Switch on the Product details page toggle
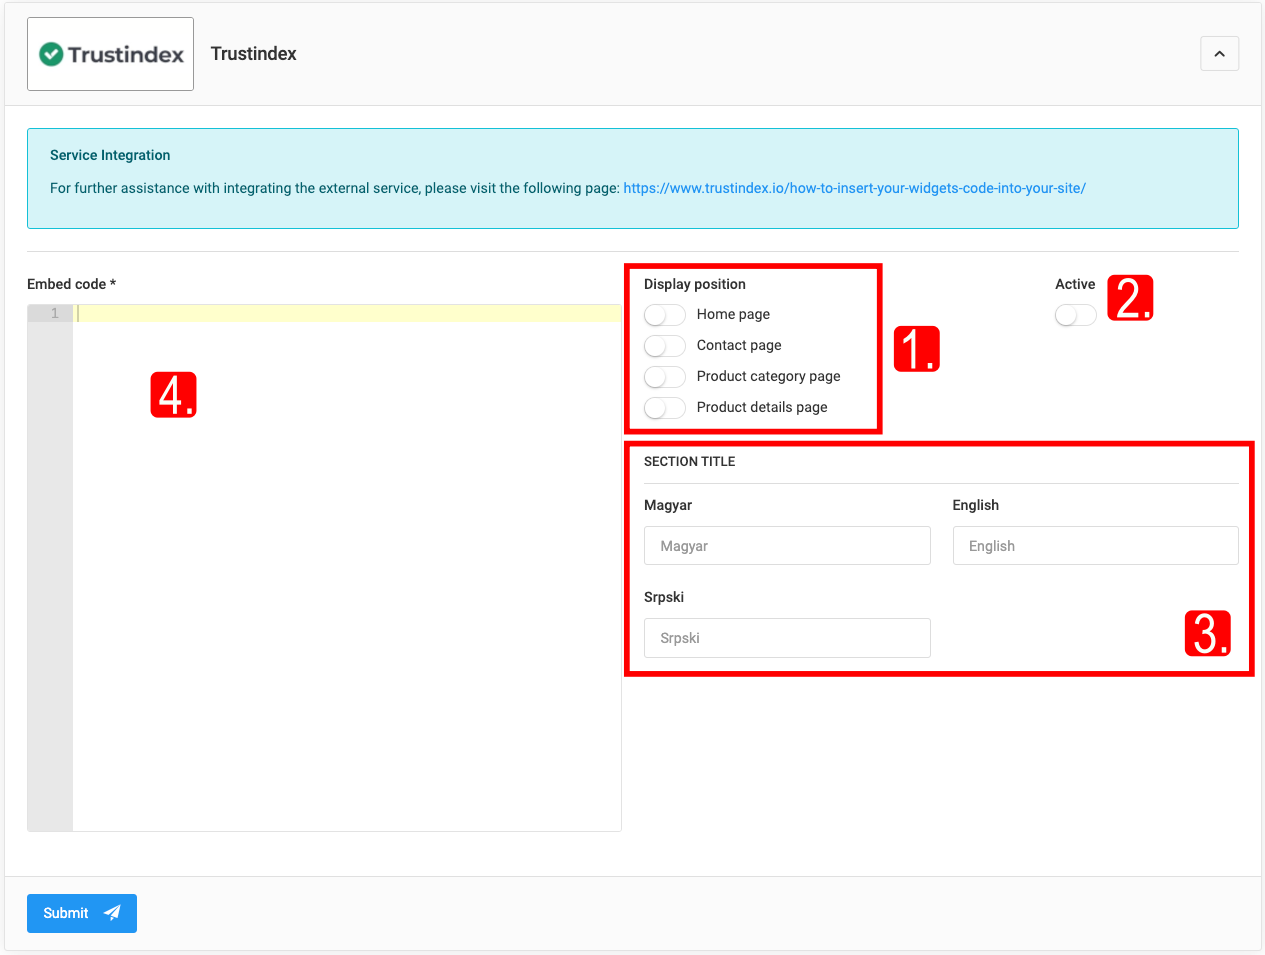The width and height of the screenshot is (1265, 955). click(x=665, y=408)
